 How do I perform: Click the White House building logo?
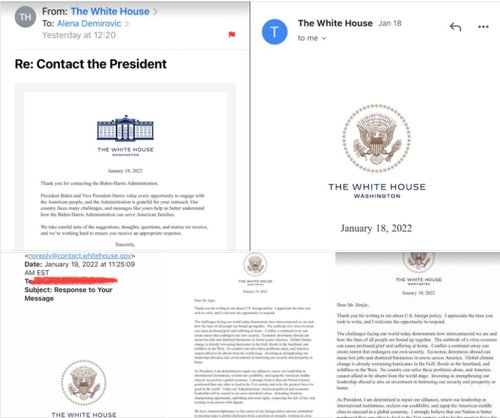[x=125, y=128]
